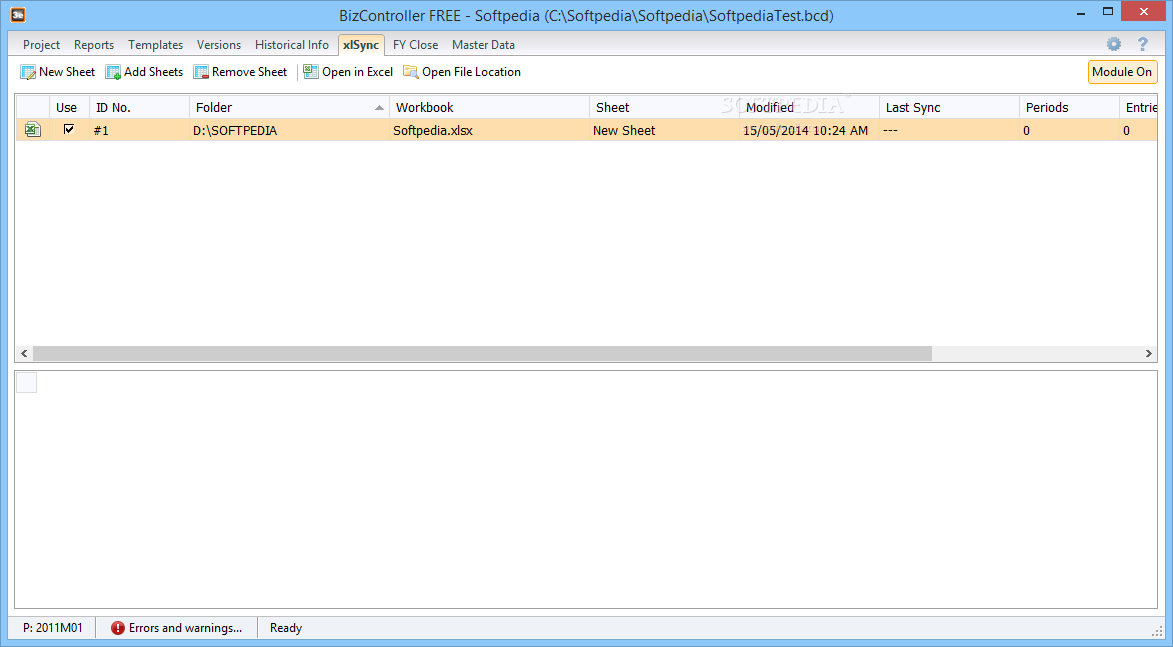Click the horizontal scrollbar left arrow
1173x647 pixels.
point(24,353)
